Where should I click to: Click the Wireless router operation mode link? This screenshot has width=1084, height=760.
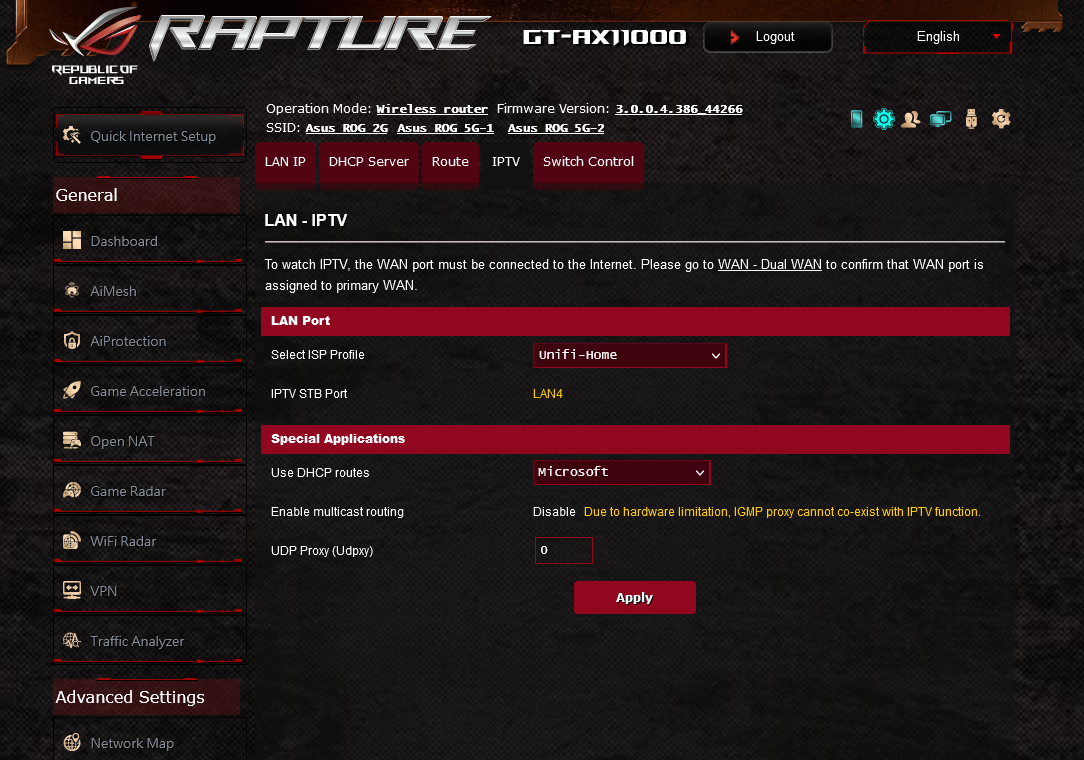pos(432,109)
